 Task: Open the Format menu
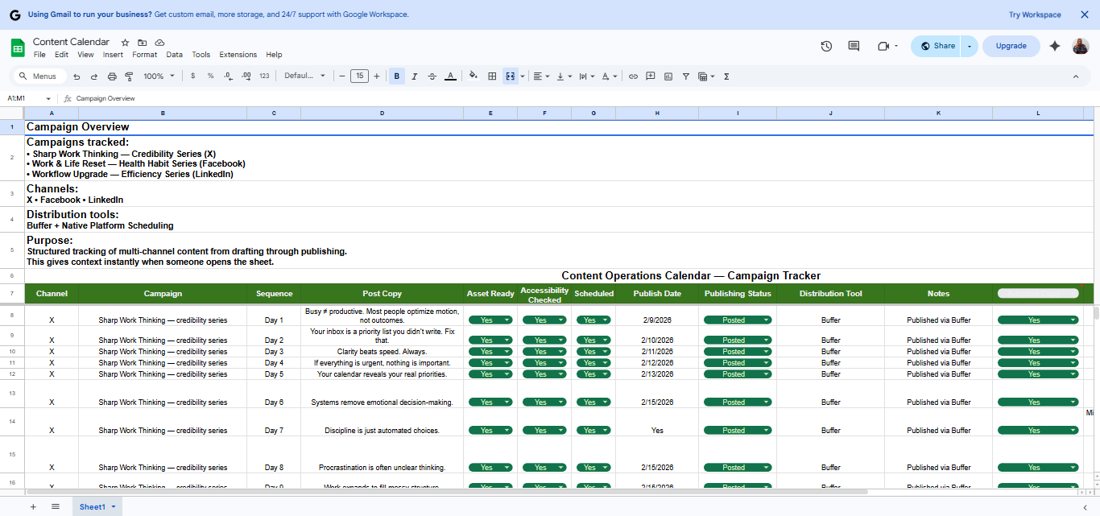145,55
